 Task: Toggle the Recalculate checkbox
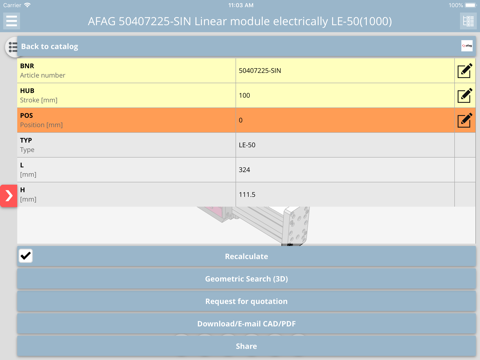pos(26,256)
